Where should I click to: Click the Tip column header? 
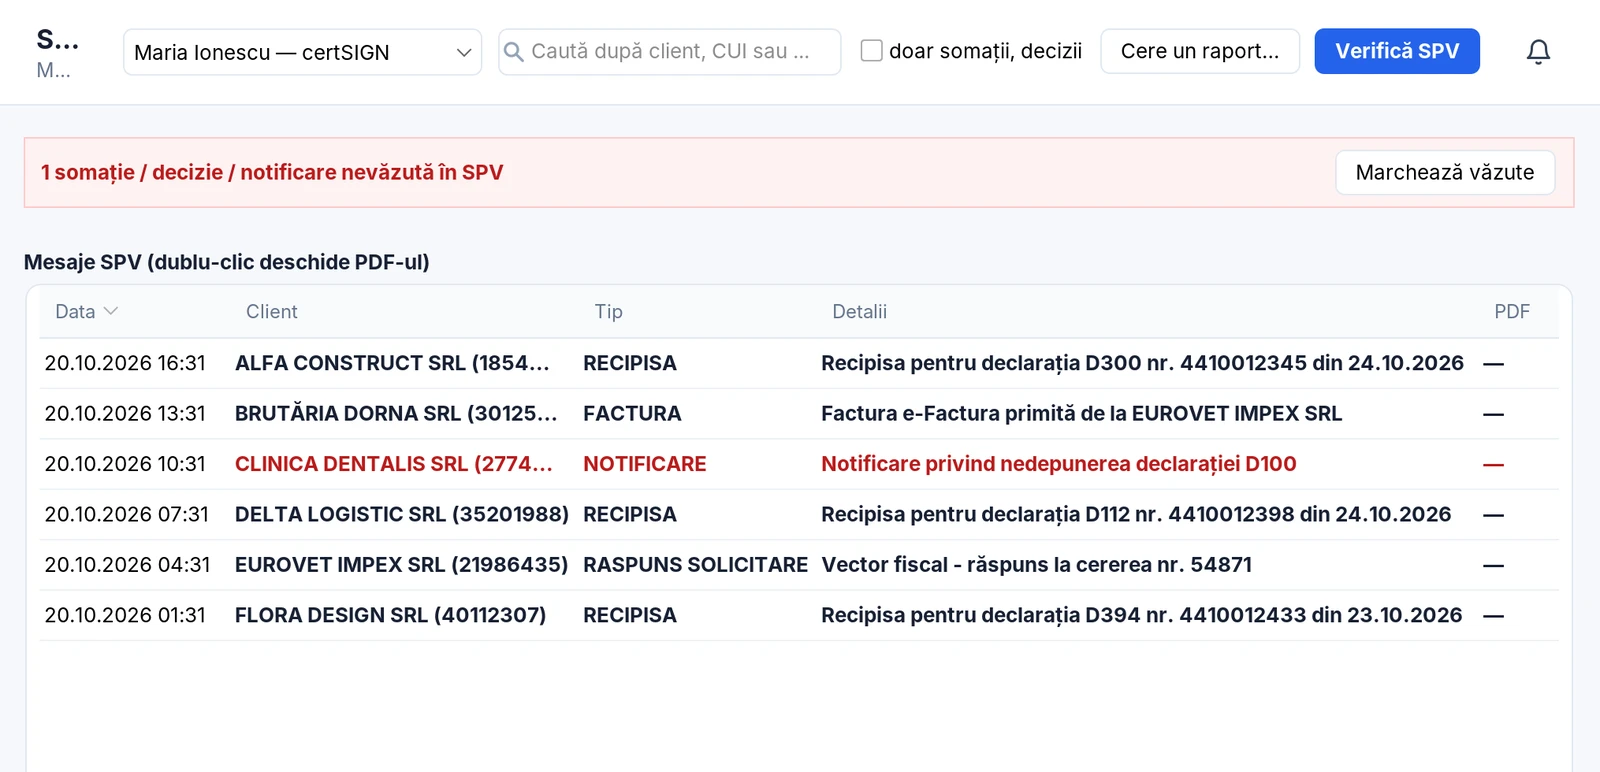coord(608,312)
